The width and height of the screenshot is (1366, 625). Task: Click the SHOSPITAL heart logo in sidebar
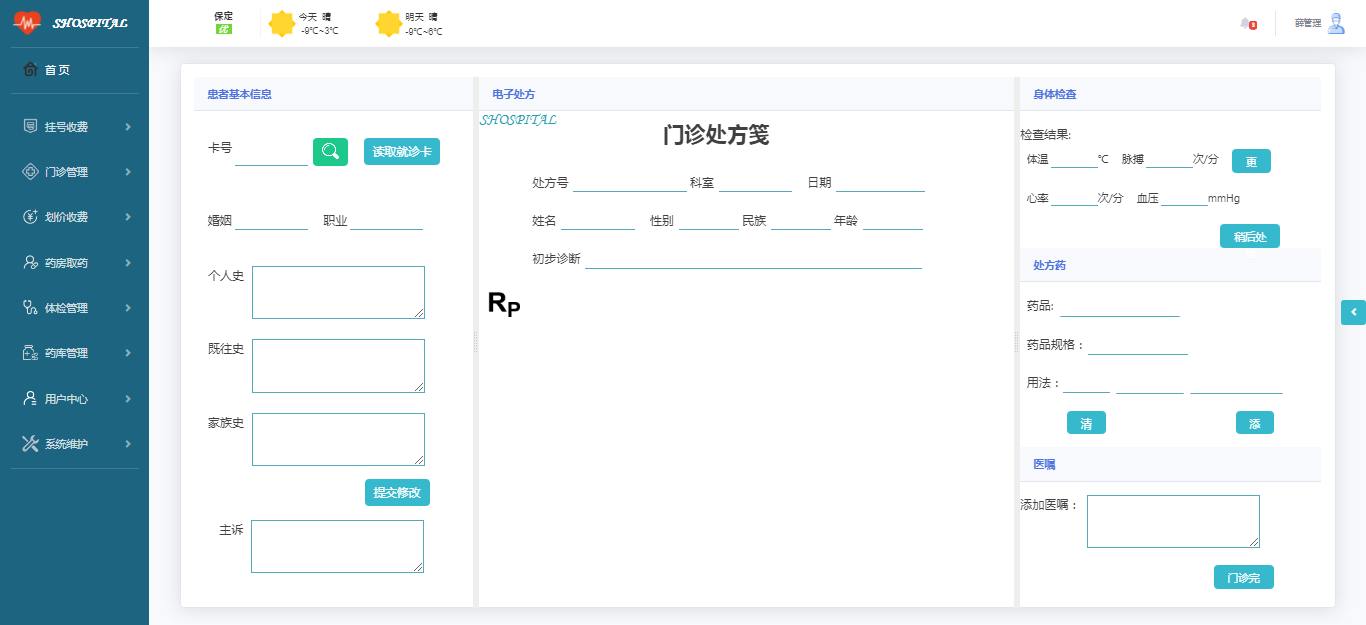click(27, 23)
